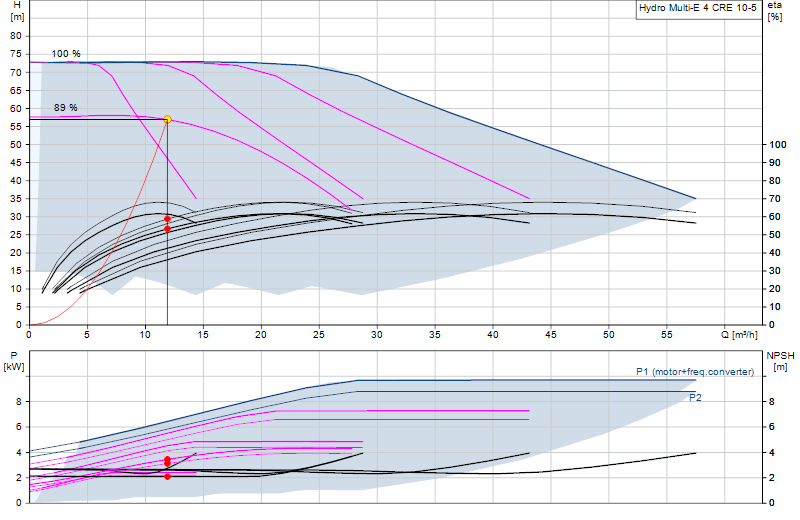The height and width of the screenshot is (520, 800).
Task: Click the lower red efficiency marker dot
Action: click(x=167, y=229)
